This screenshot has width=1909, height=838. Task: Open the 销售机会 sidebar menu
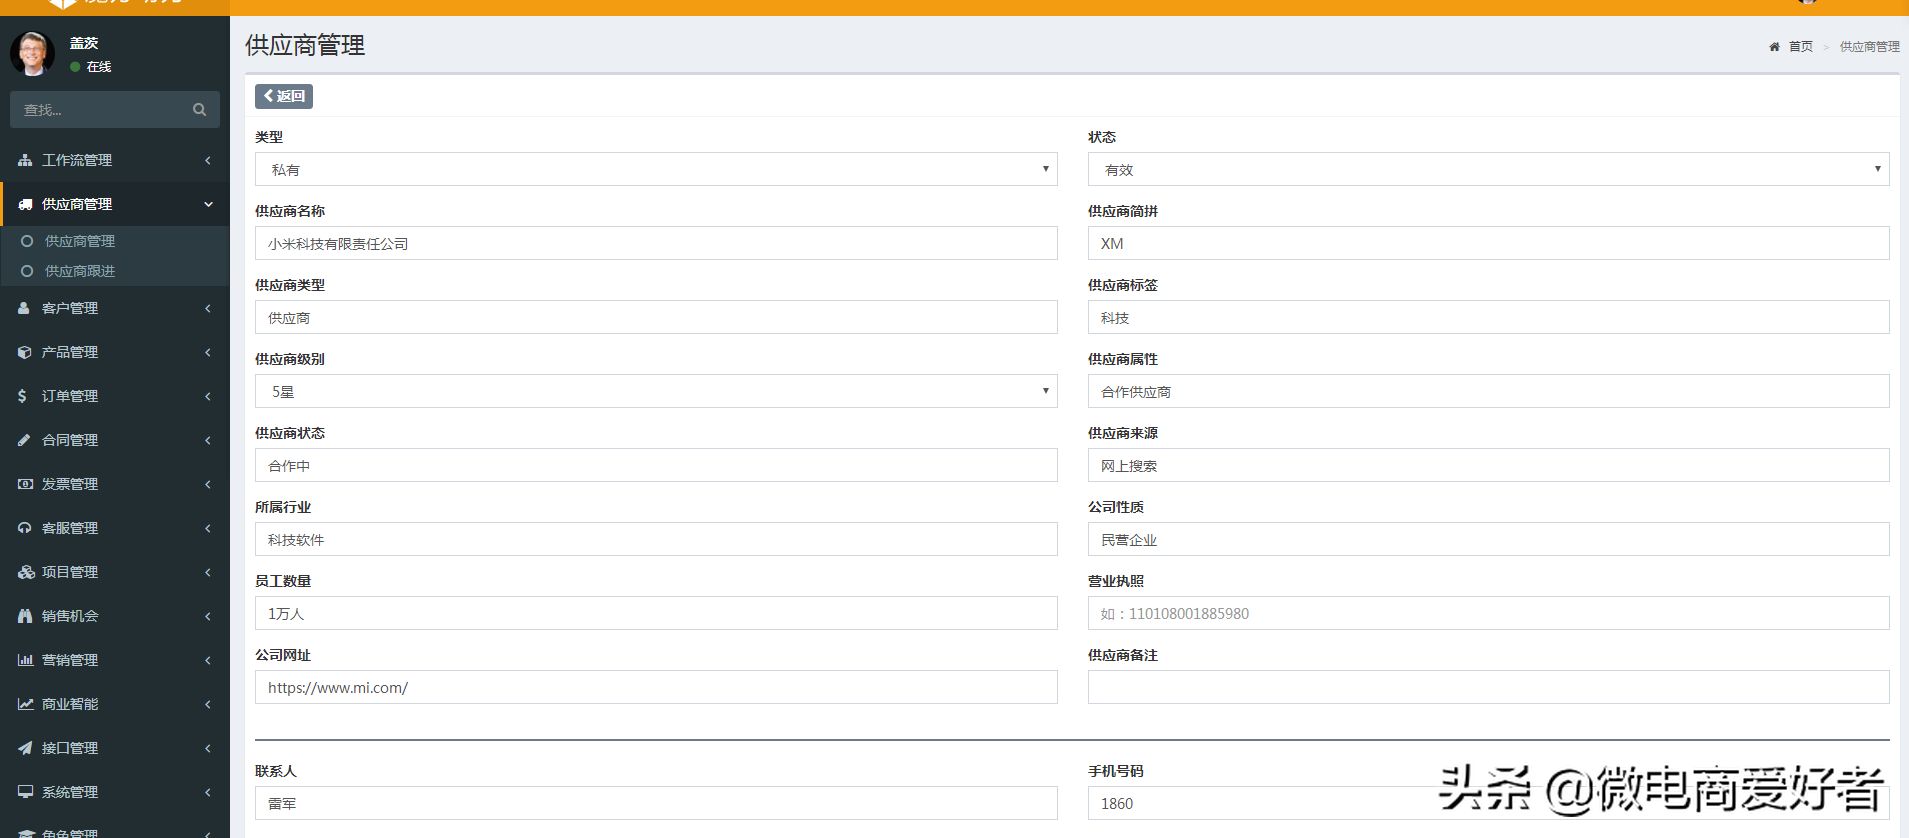[x=115, y=616]
